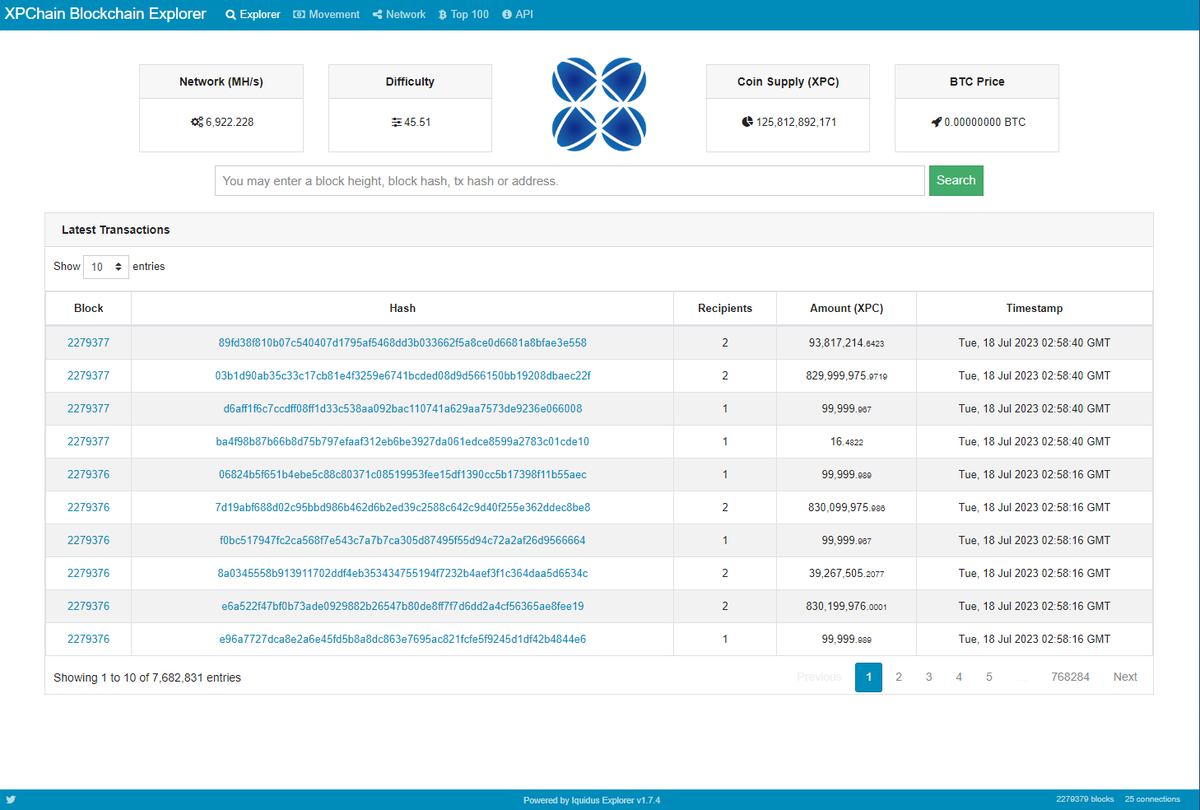
Task: Click the Showing 1 to 10 entries text
Action: (x=147, y=678)
